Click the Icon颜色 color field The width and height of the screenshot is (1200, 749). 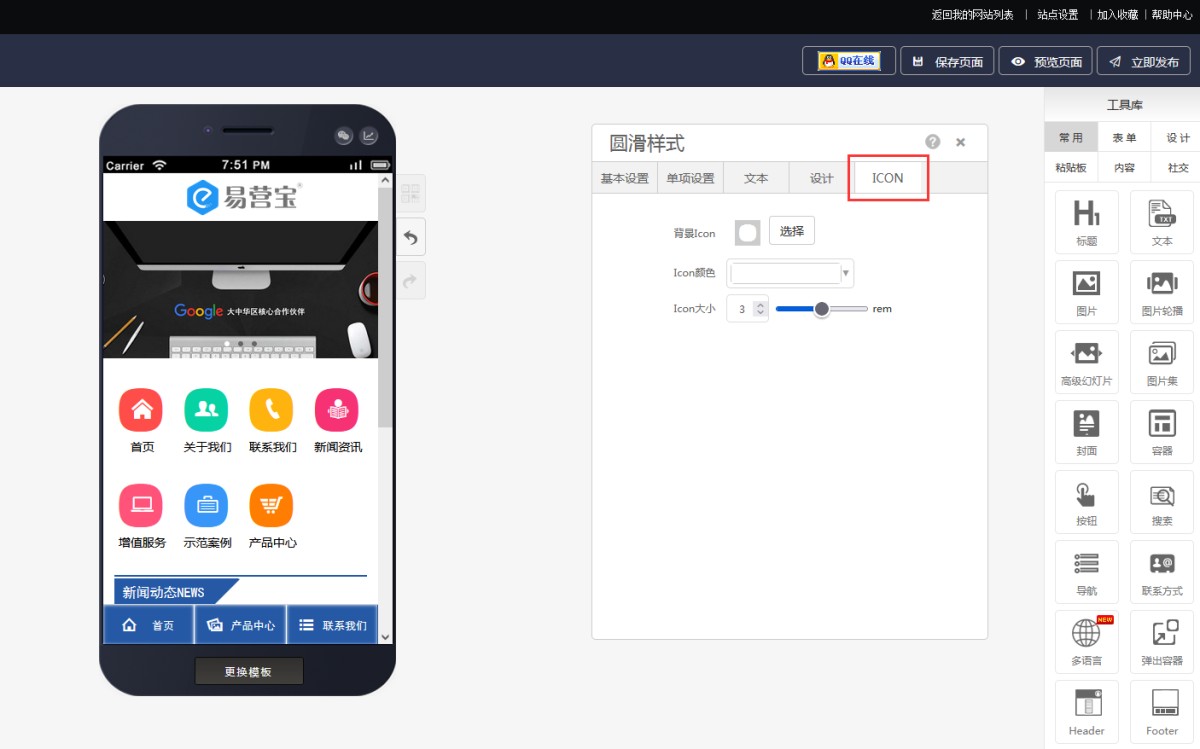pyautogui.click(x=786, y=273)
